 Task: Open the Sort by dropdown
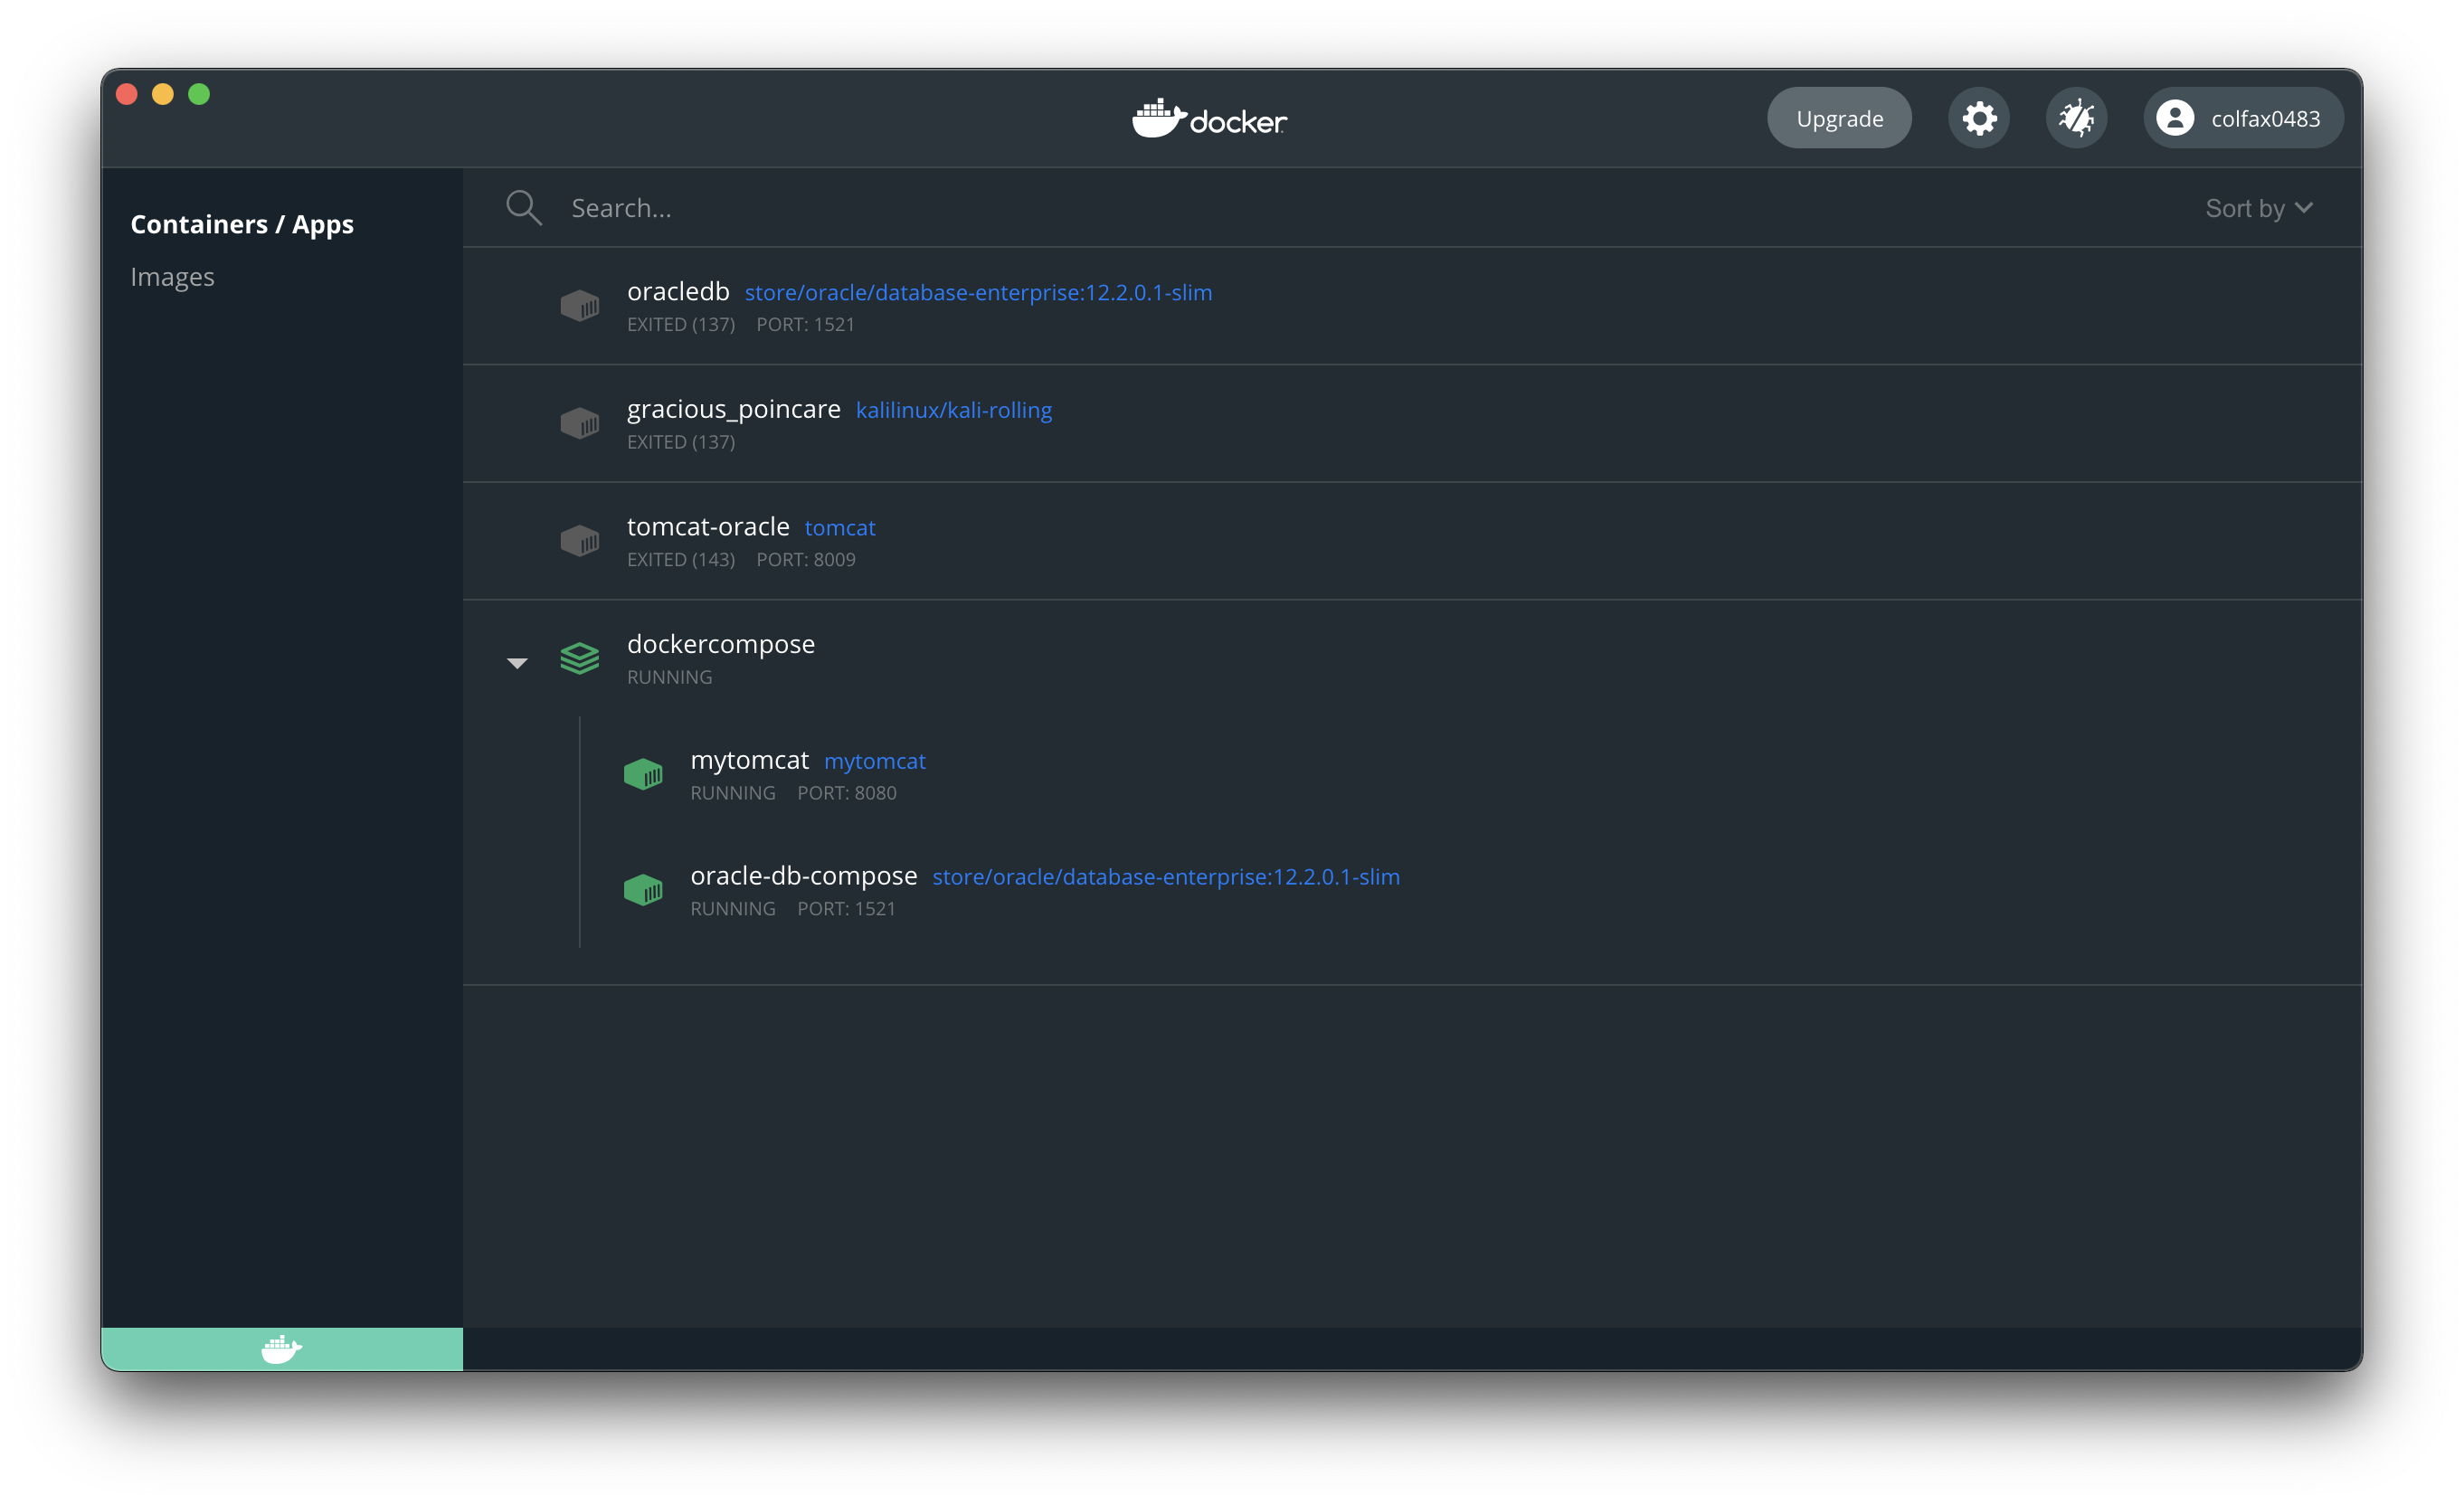pos(2258,208)
